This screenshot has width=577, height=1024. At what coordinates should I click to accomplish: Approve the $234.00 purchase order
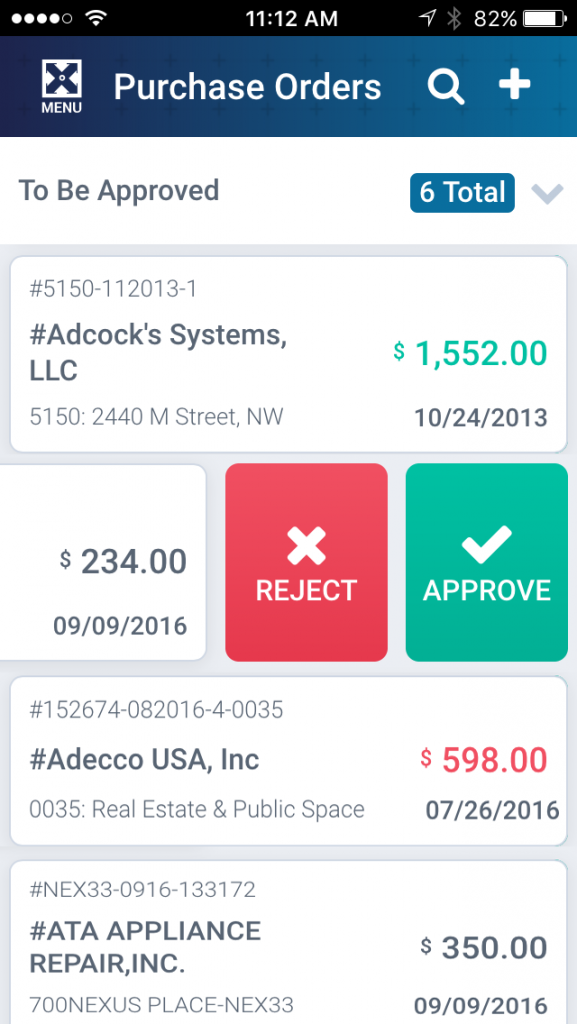pyautogui.click(x=487, y=562)
